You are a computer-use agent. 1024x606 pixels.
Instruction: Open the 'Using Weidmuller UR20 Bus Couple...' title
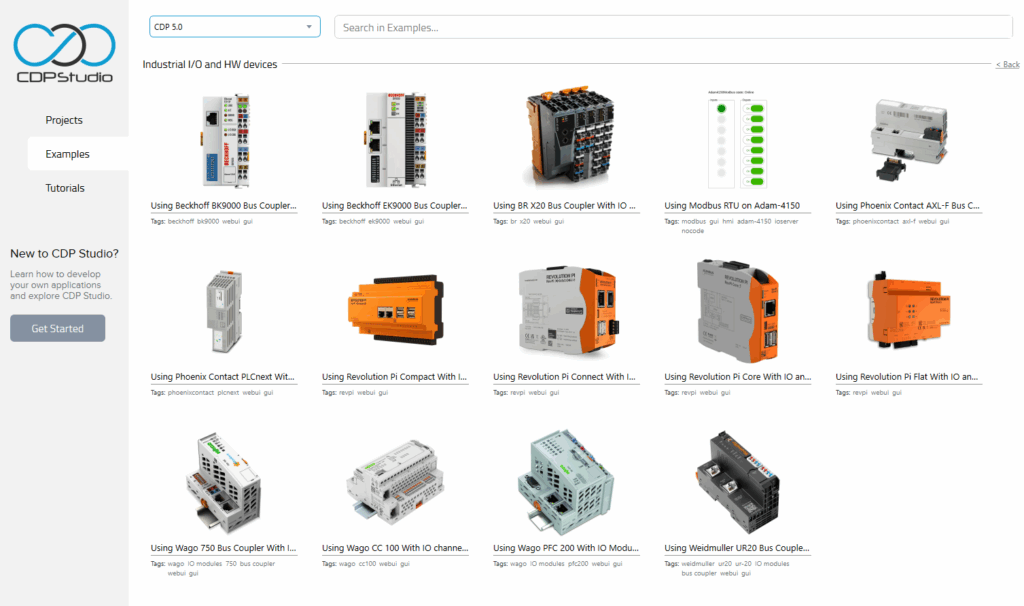click(x=737, y=548)
